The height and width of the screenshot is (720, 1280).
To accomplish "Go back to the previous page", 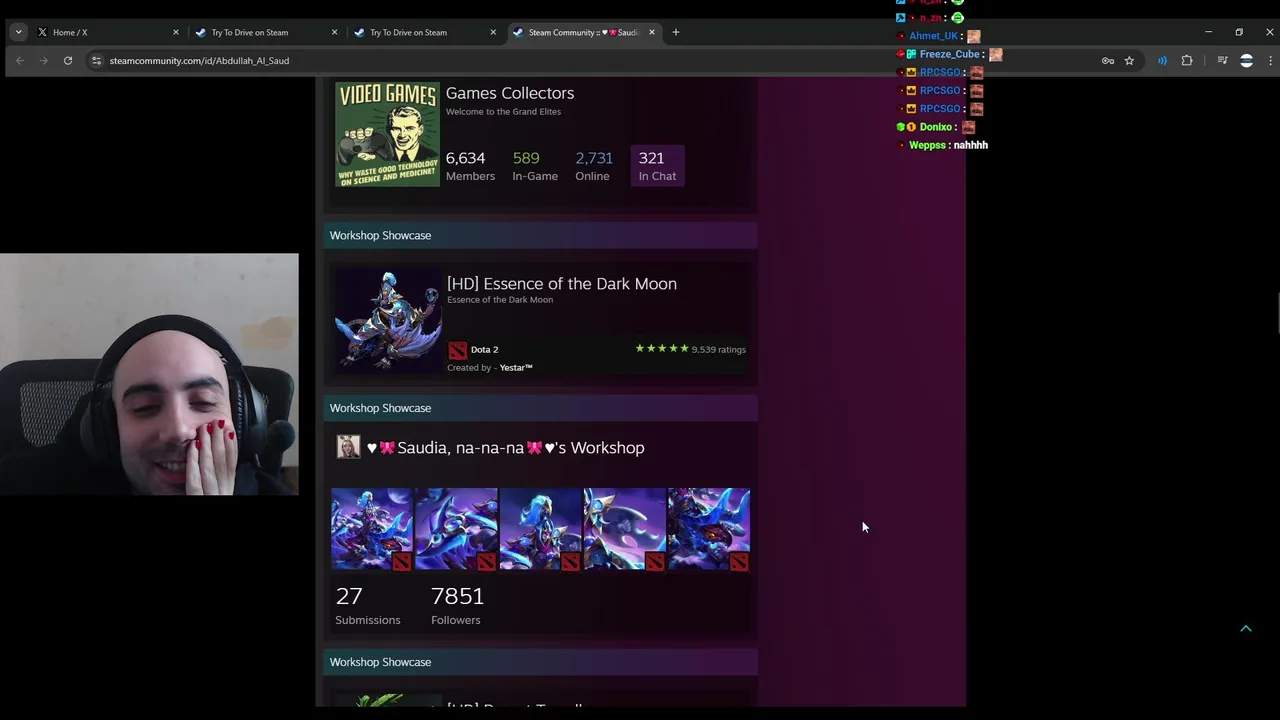I will click(19, 61).
